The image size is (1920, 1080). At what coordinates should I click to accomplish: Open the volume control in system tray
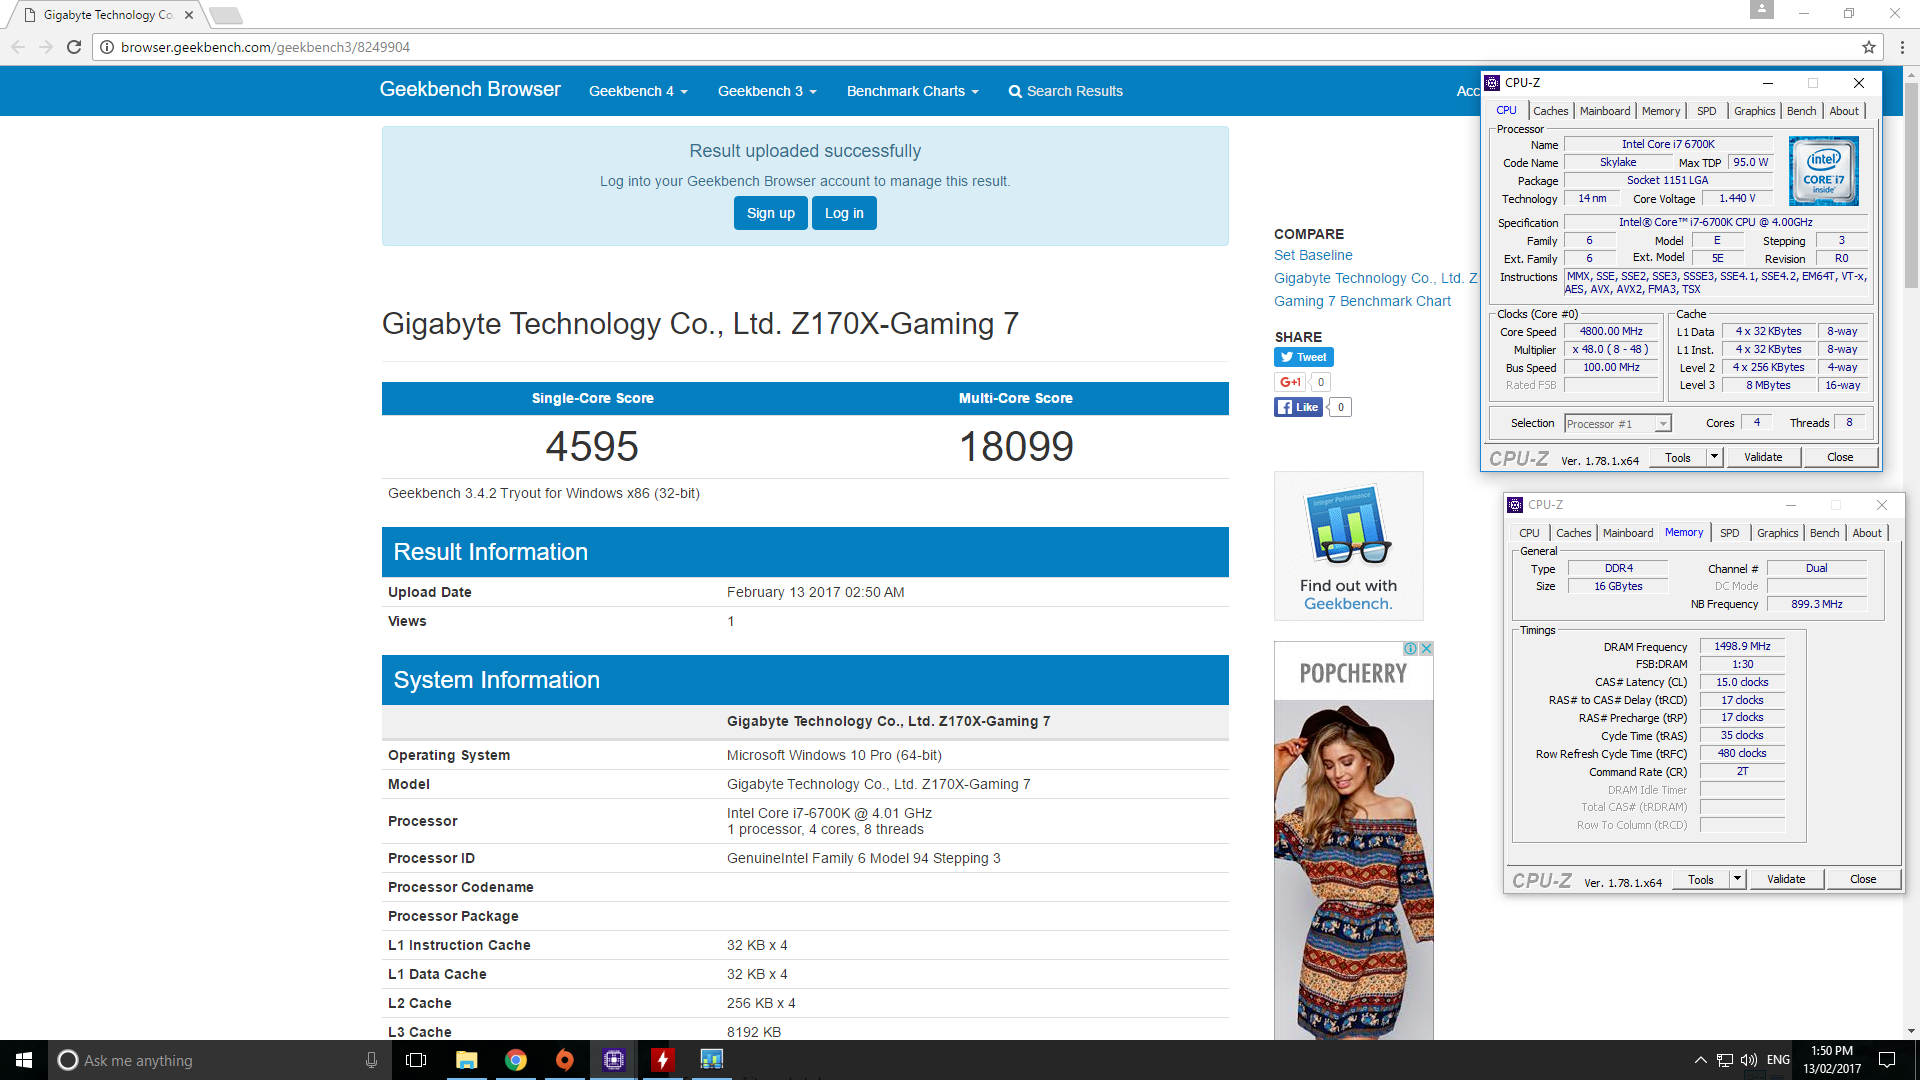[1748, 1060]
